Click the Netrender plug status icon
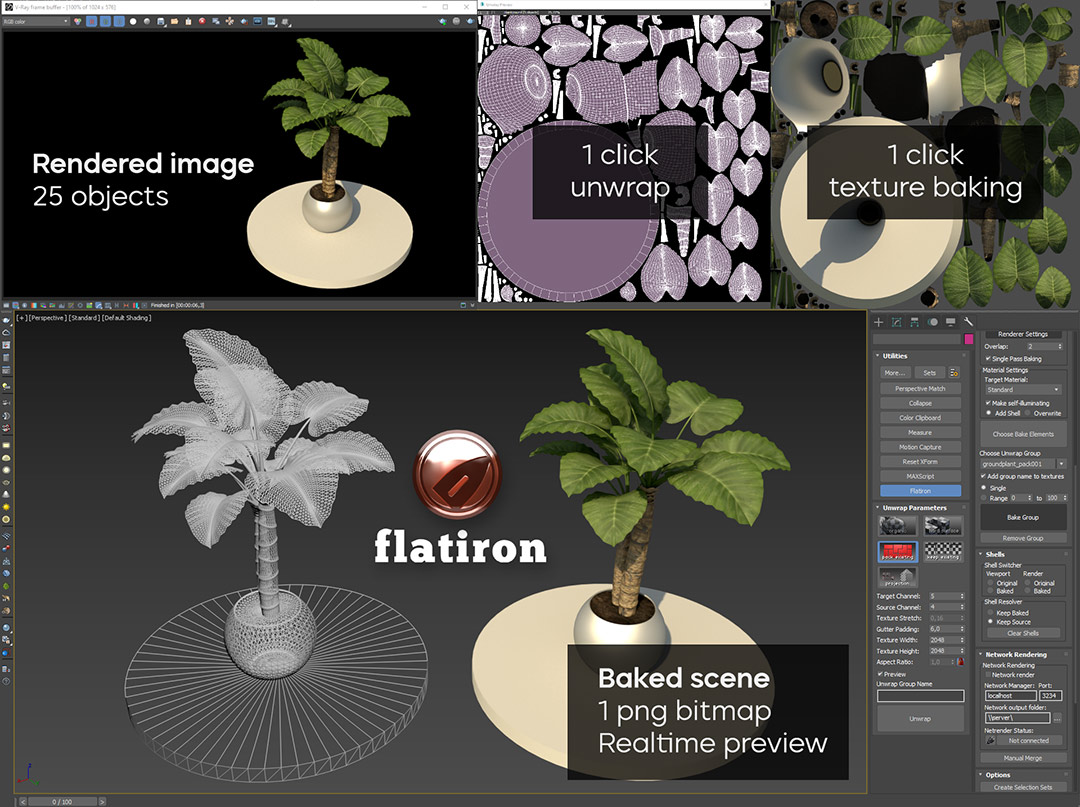 [x=990, y=740]
